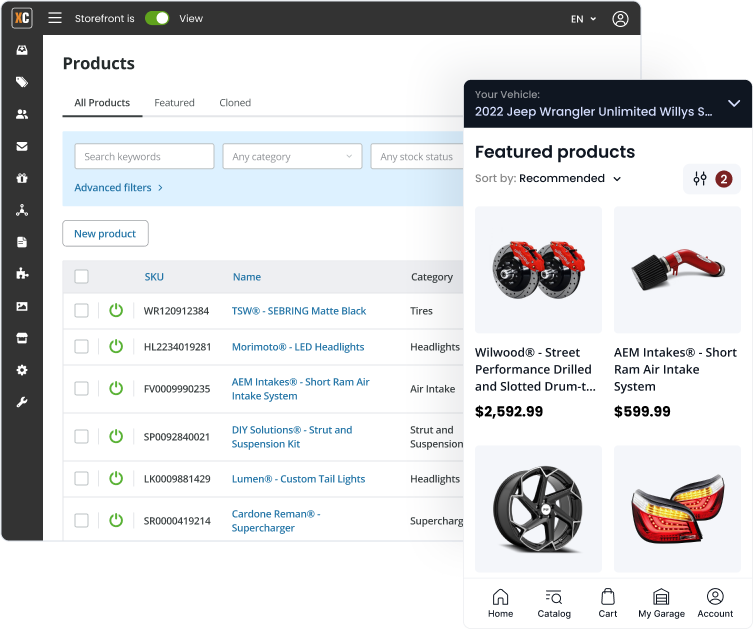
Task: Click the XC logo icon
Action: 22,18
